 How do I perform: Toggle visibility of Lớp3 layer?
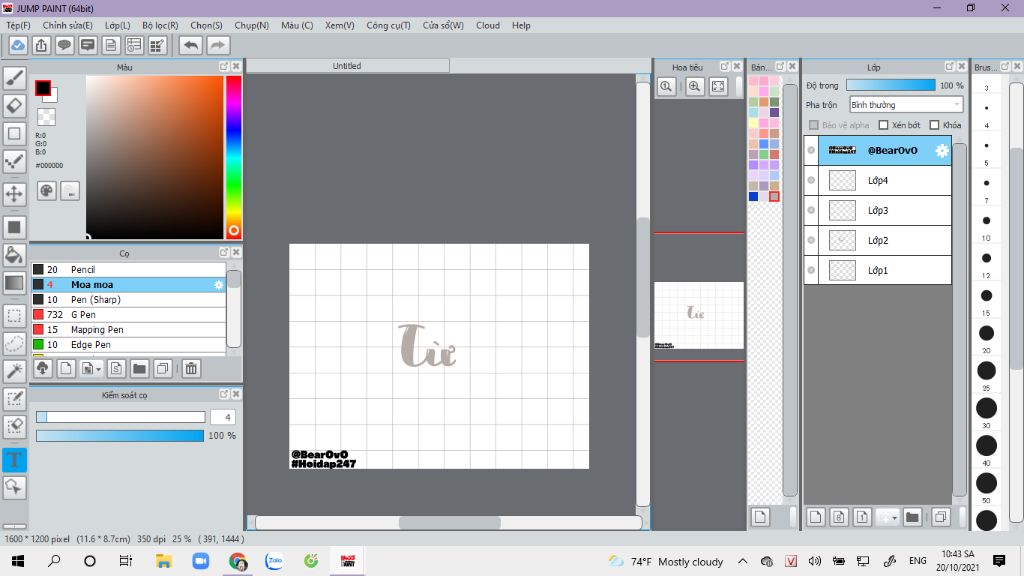(811, 210)
